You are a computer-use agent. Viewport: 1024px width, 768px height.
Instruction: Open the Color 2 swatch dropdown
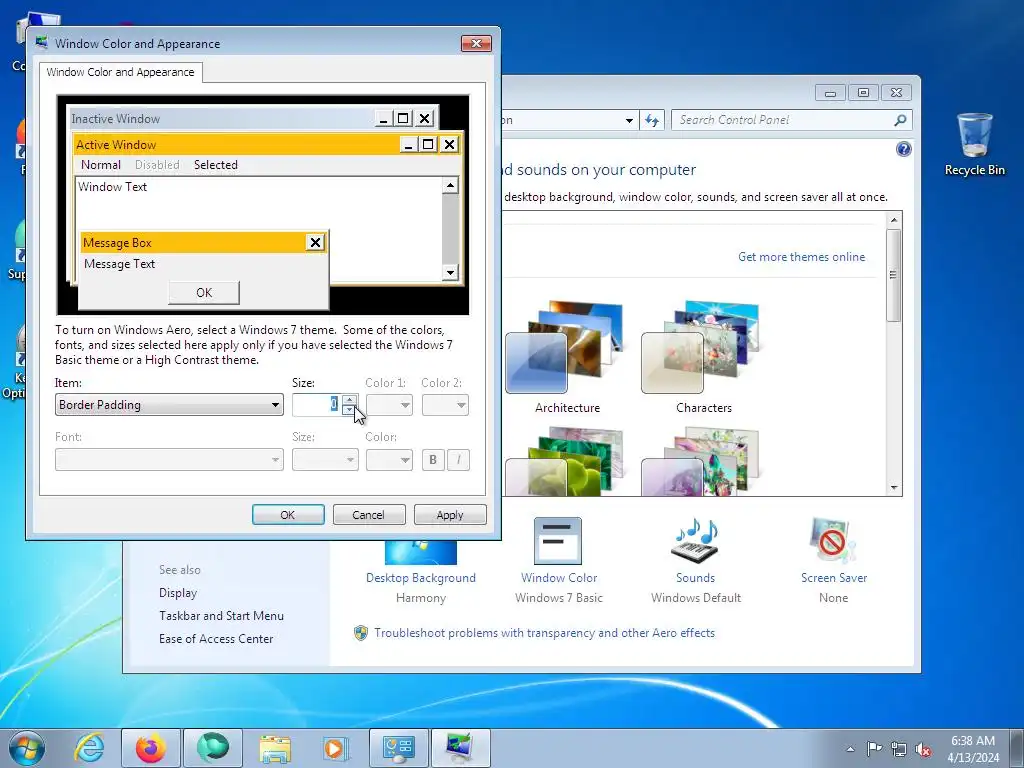445,405
